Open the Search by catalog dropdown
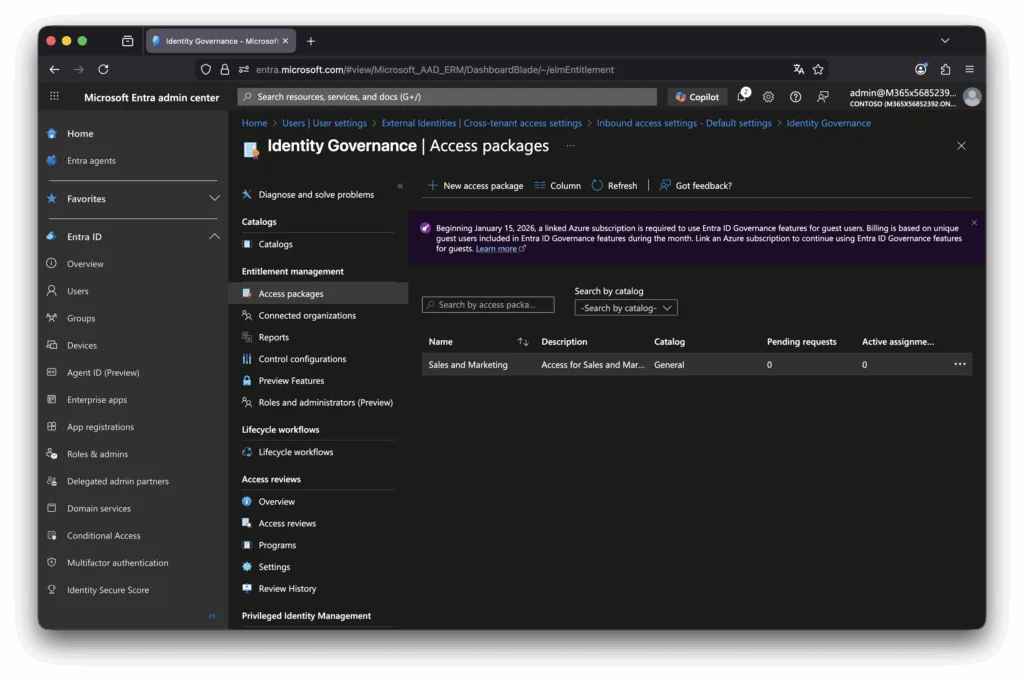The height and width of the screenshot is (680, 1024). [x=626, y=308]
